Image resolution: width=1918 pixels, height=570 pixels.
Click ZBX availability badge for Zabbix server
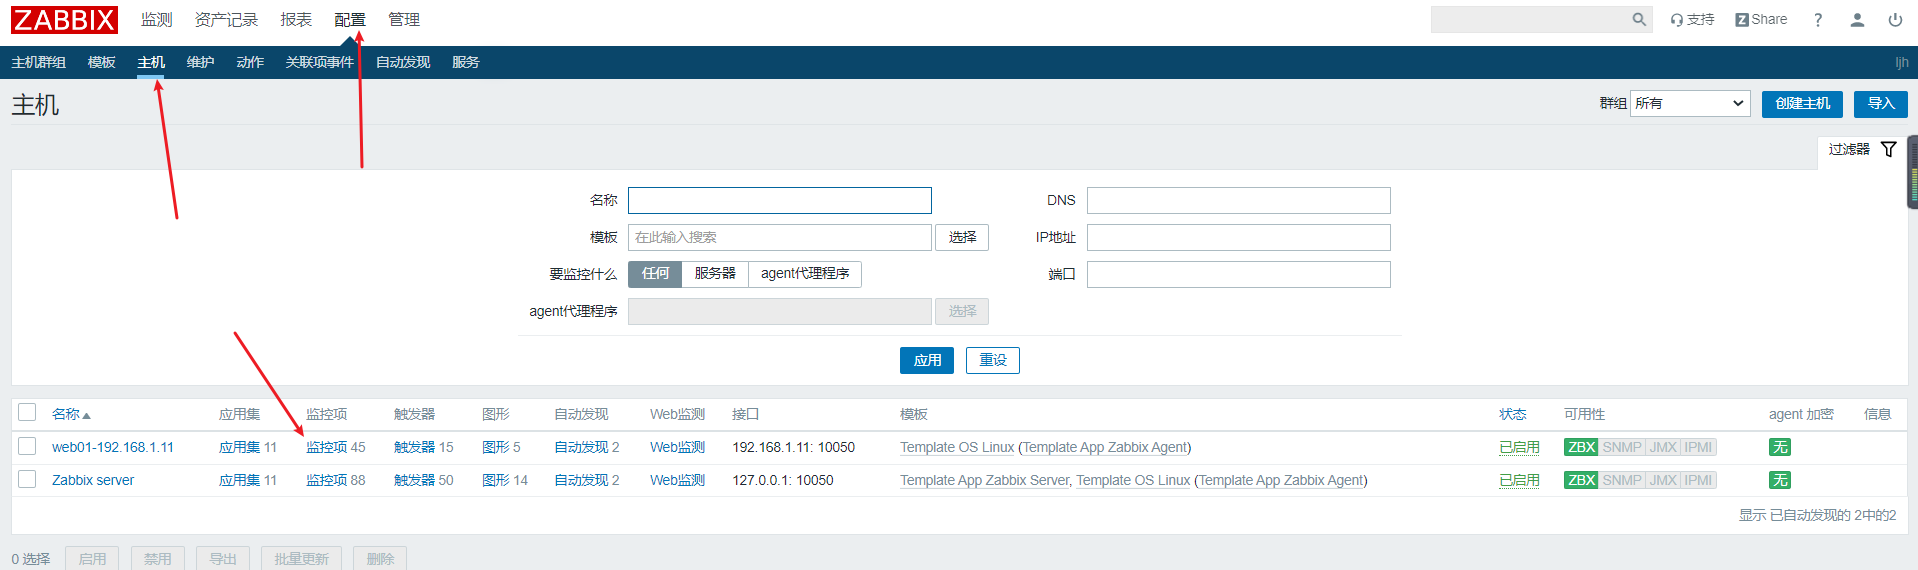1581,480
